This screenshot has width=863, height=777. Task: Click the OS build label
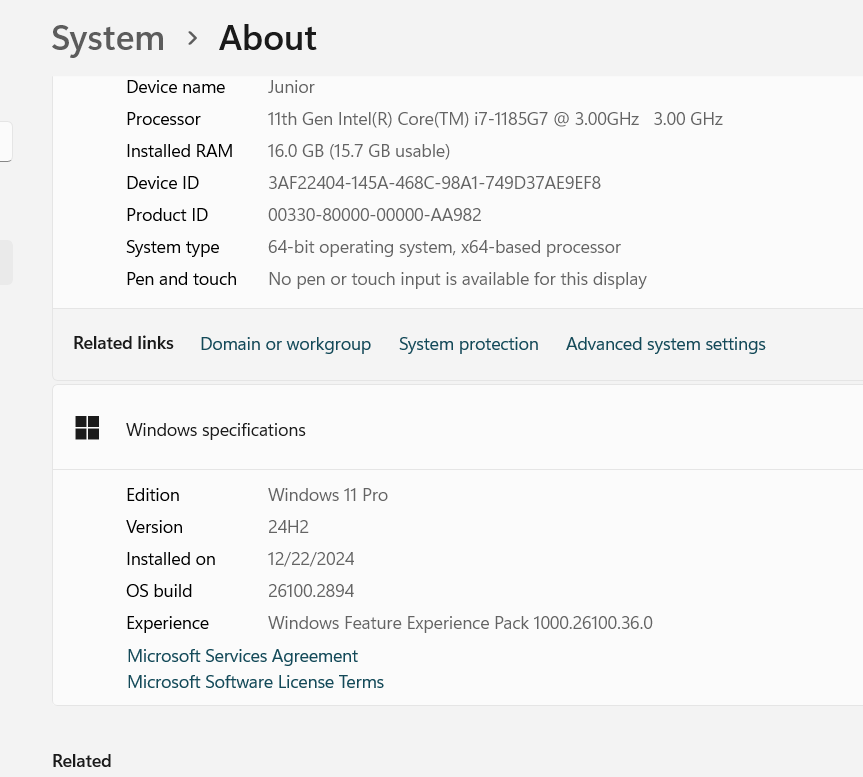[x=160, y=590]
